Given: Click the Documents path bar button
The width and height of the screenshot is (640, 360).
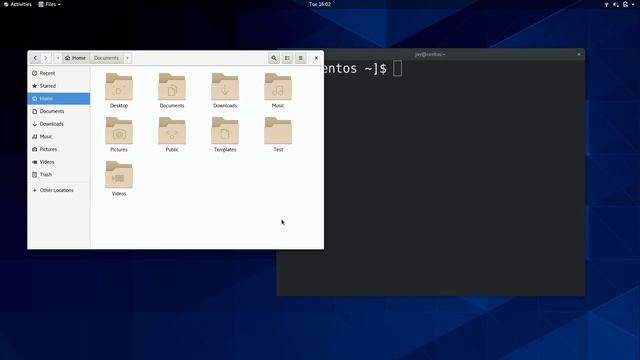Looking at the screenshot, I should click(x=106, y=58).
